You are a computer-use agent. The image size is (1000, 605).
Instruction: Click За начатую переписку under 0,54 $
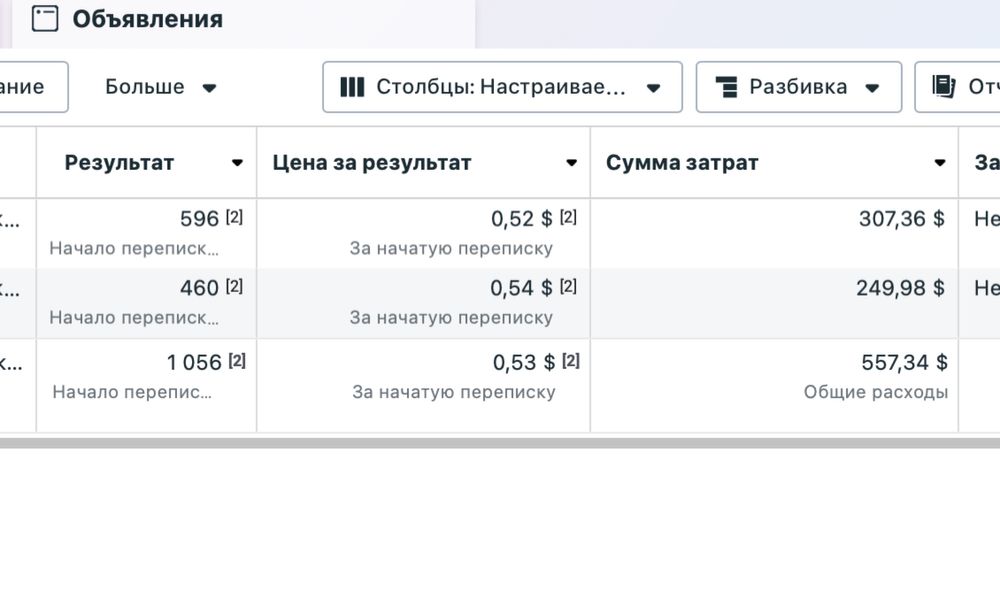tap(451, 317)
